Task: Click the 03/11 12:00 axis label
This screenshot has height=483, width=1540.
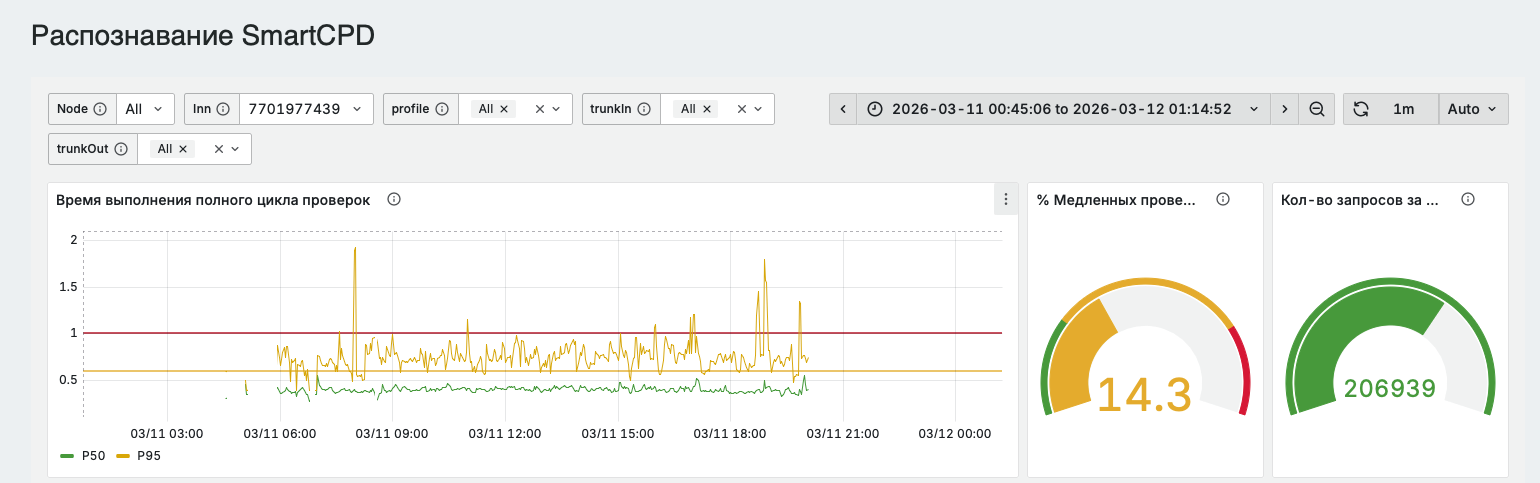Action: (x=505, y=434)
